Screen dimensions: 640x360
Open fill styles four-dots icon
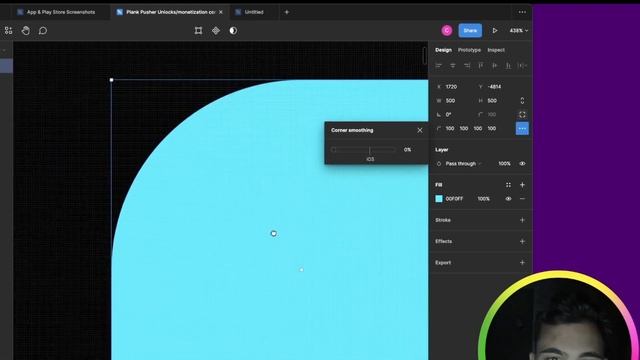point(508,185)
